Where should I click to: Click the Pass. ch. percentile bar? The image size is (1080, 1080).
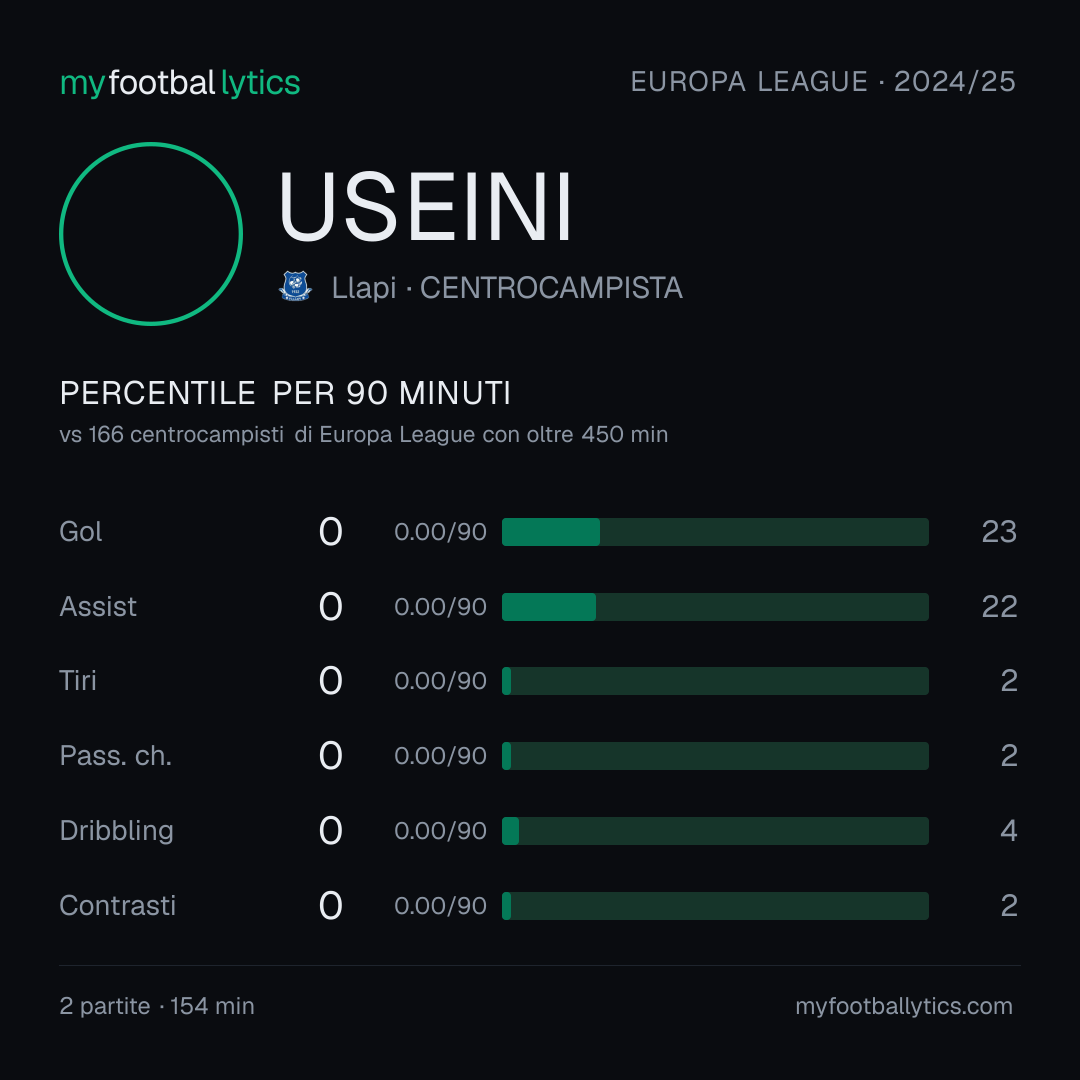pyautogui.click(x=715, y=756)
